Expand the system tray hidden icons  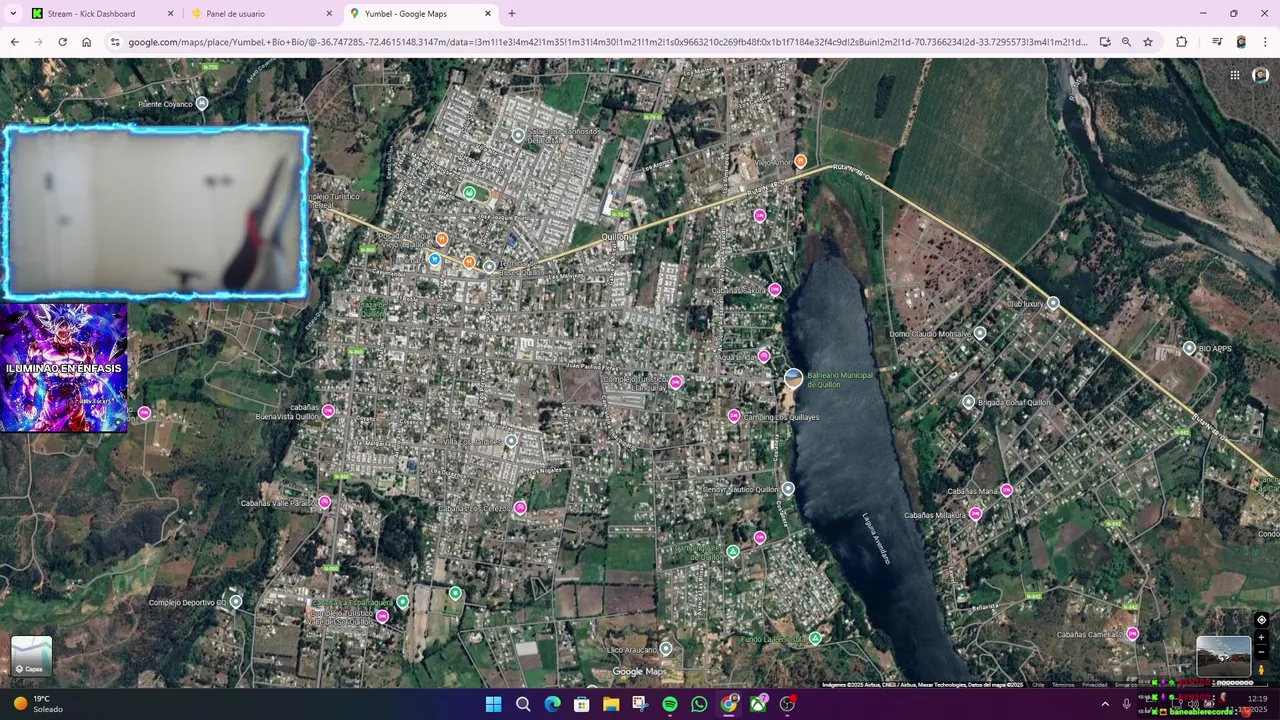click(1105, 704)
